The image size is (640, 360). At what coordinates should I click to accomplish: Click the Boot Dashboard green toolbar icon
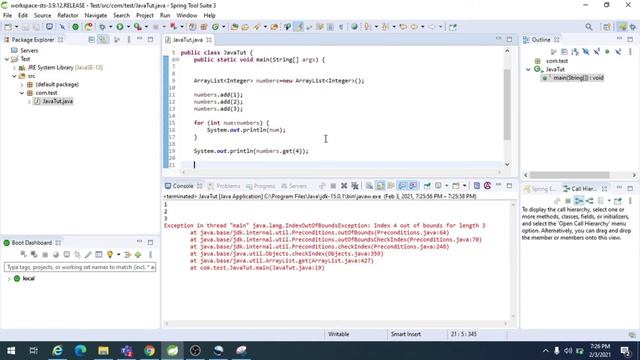(75, 27)
